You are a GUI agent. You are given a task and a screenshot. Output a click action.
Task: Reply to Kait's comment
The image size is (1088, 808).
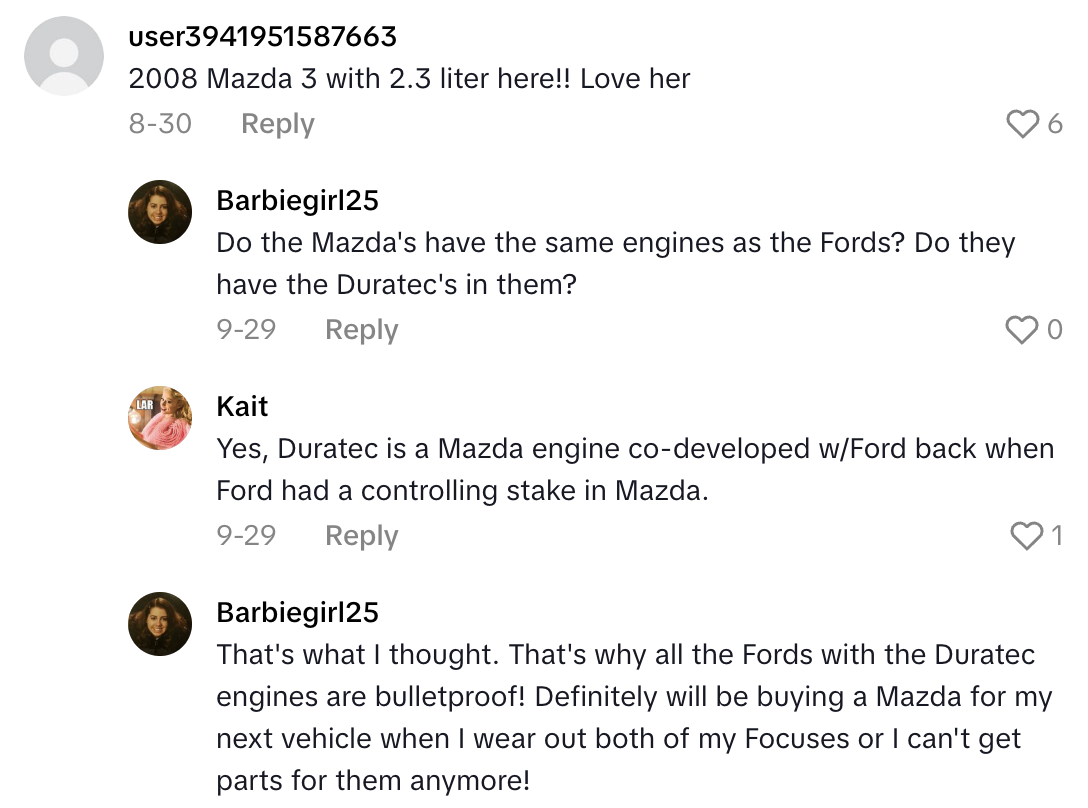tap(361, 536)
